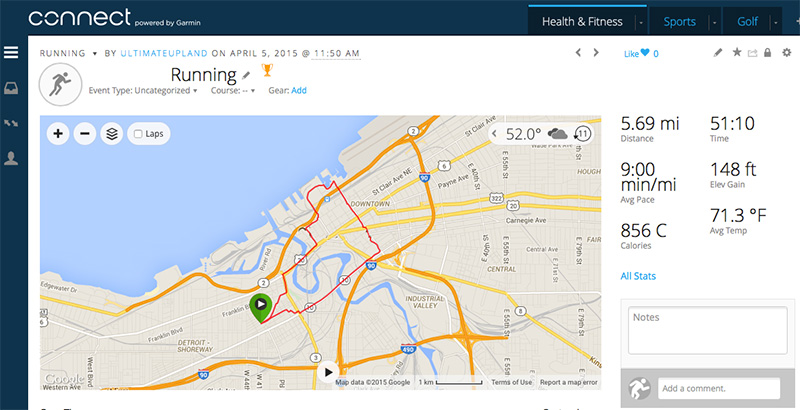The height and width of the screenshot is (410, 800).
Task: Zoom in on the map
Action: [x=58, y=133]
